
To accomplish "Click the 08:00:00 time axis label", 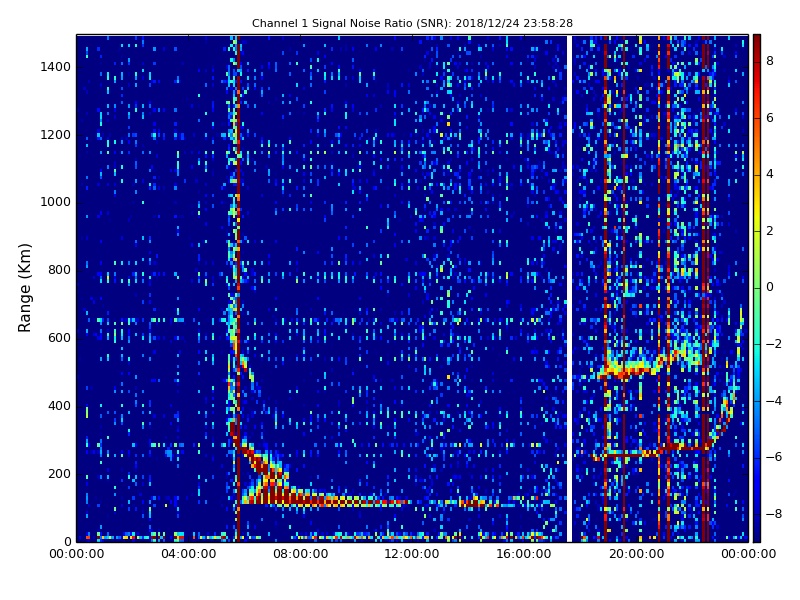I will pyautogui.click(x=301, y=554).
